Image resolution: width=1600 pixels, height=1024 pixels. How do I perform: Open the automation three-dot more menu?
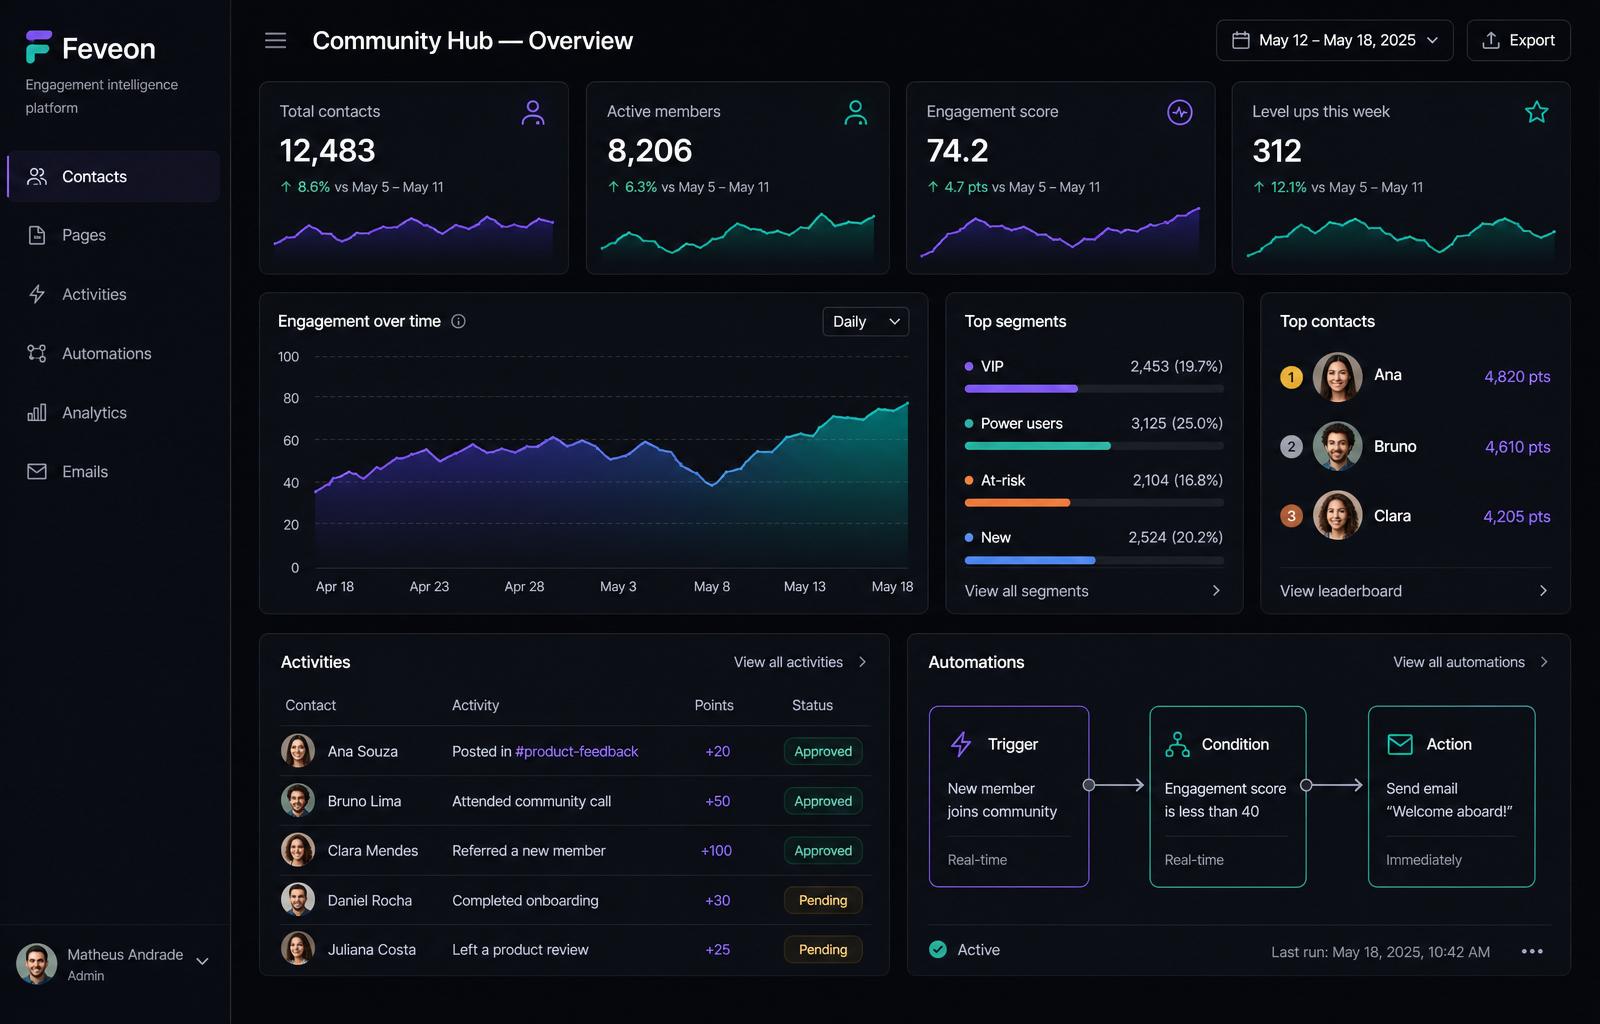1532,951
